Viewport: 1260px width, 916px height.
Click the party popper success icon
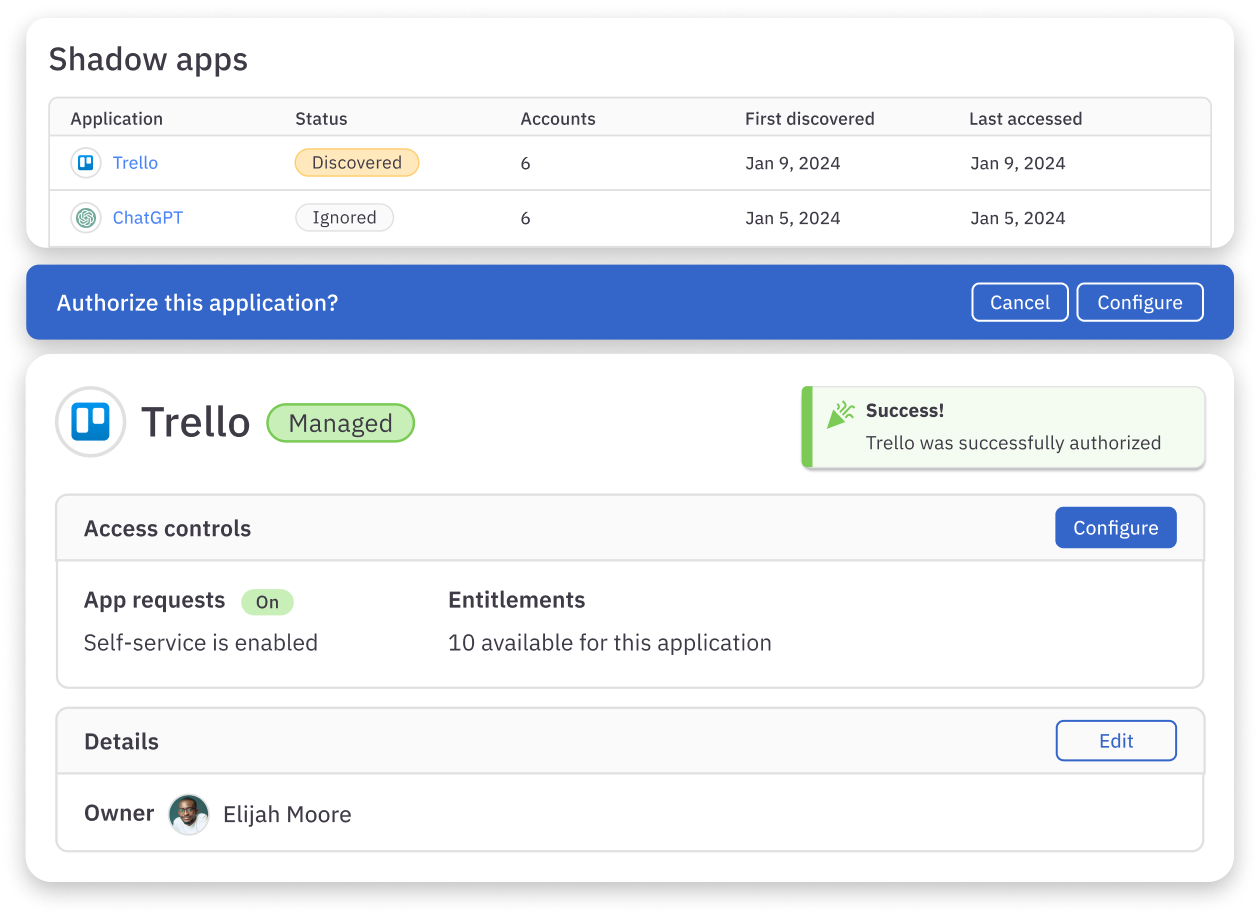pyautogui.click(x=841, y=414)
